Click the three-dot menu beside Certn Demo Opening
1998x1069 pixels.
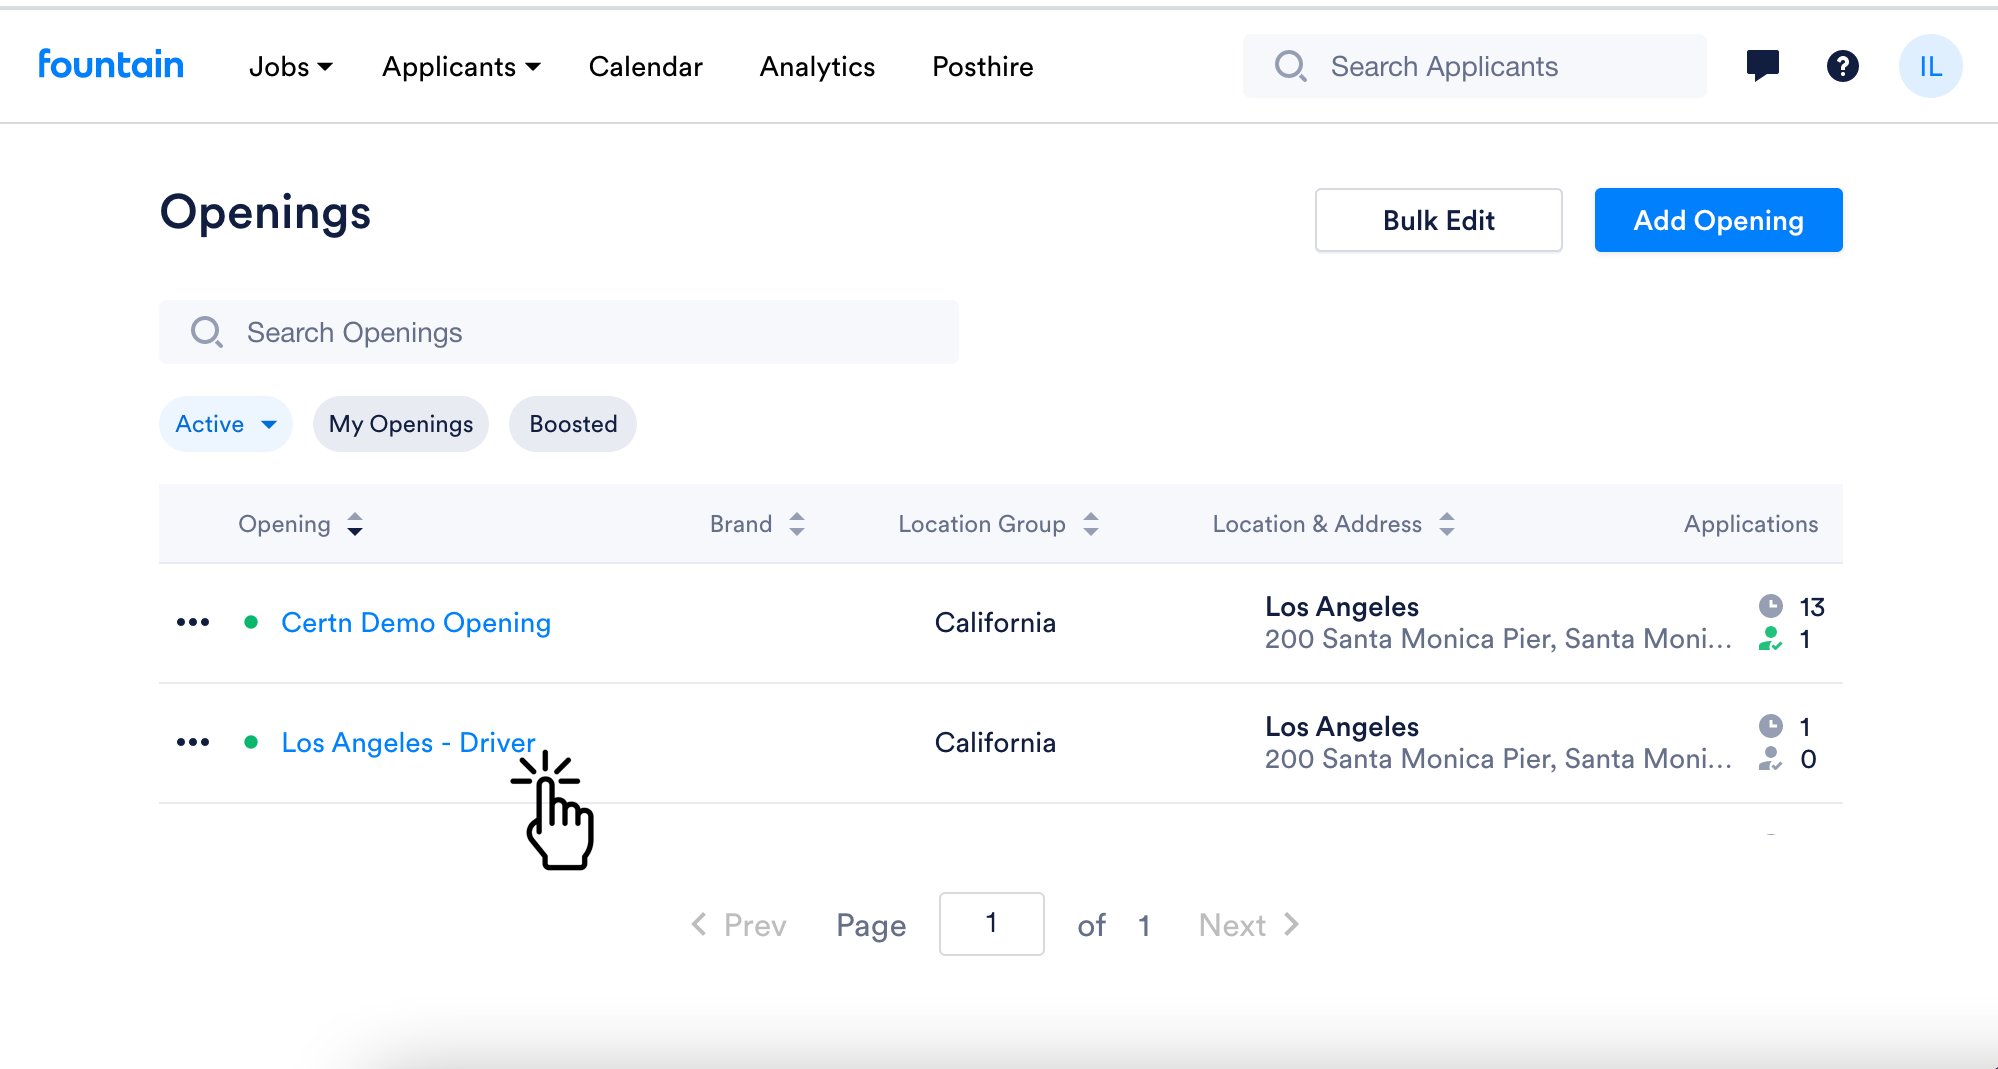pyautogui.click(x=192, y=622)
